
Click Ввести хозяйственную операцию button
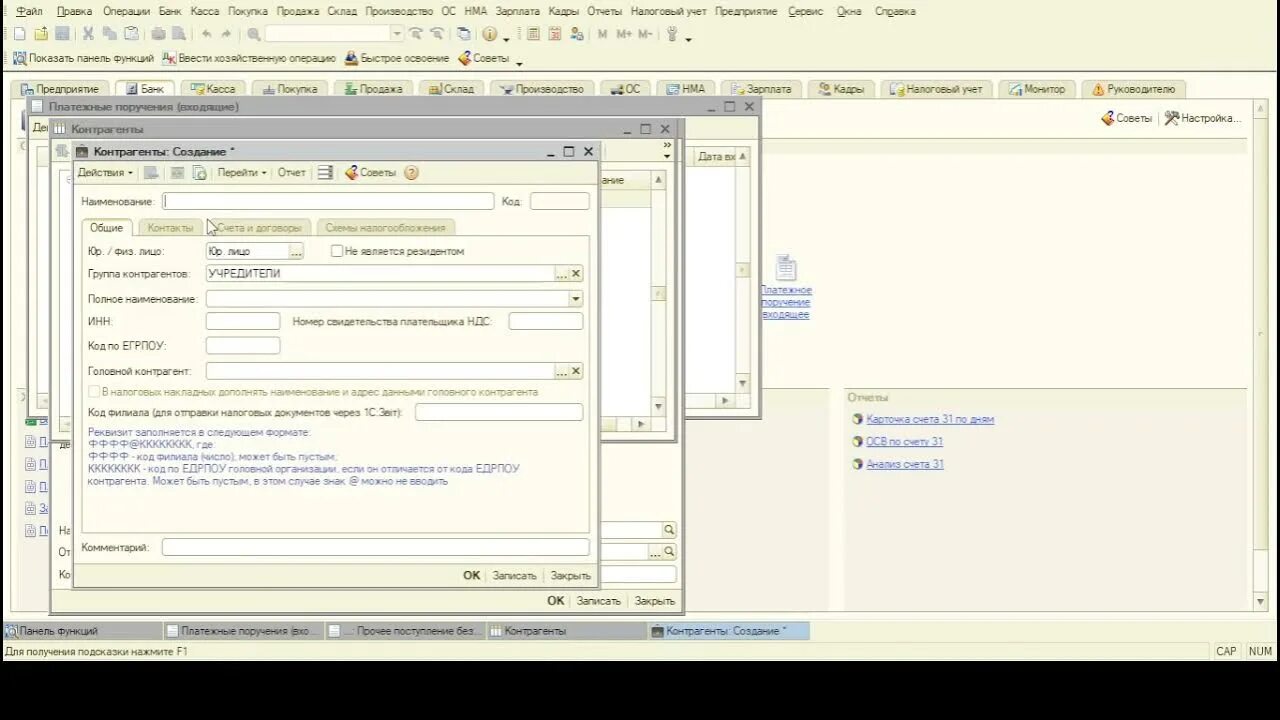249,58
